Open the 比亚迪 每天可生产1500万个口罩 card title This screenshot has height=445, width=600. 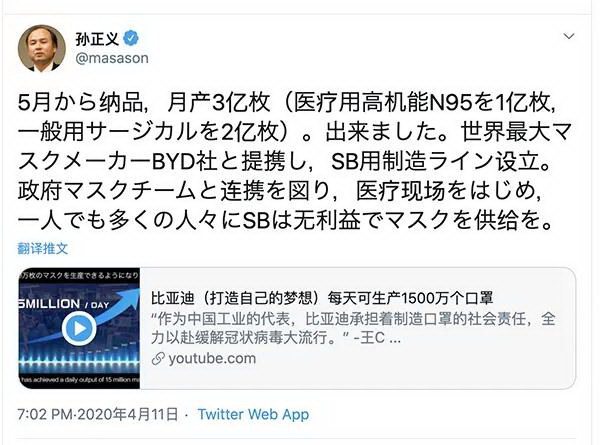(322, 298)
